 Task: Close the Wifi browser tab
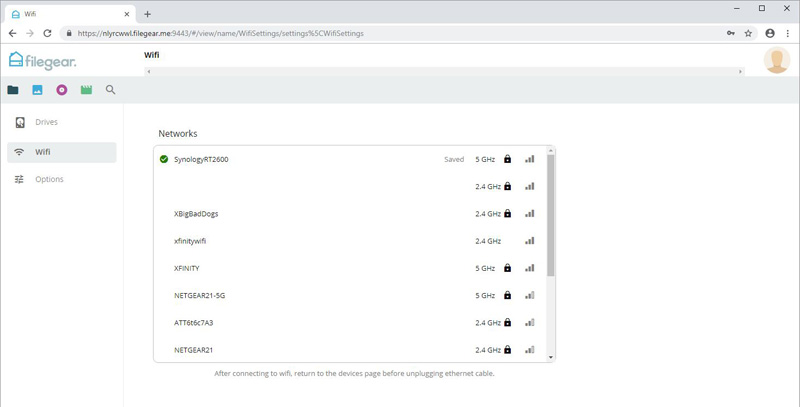pyautogui.click(x=127, y=14)
